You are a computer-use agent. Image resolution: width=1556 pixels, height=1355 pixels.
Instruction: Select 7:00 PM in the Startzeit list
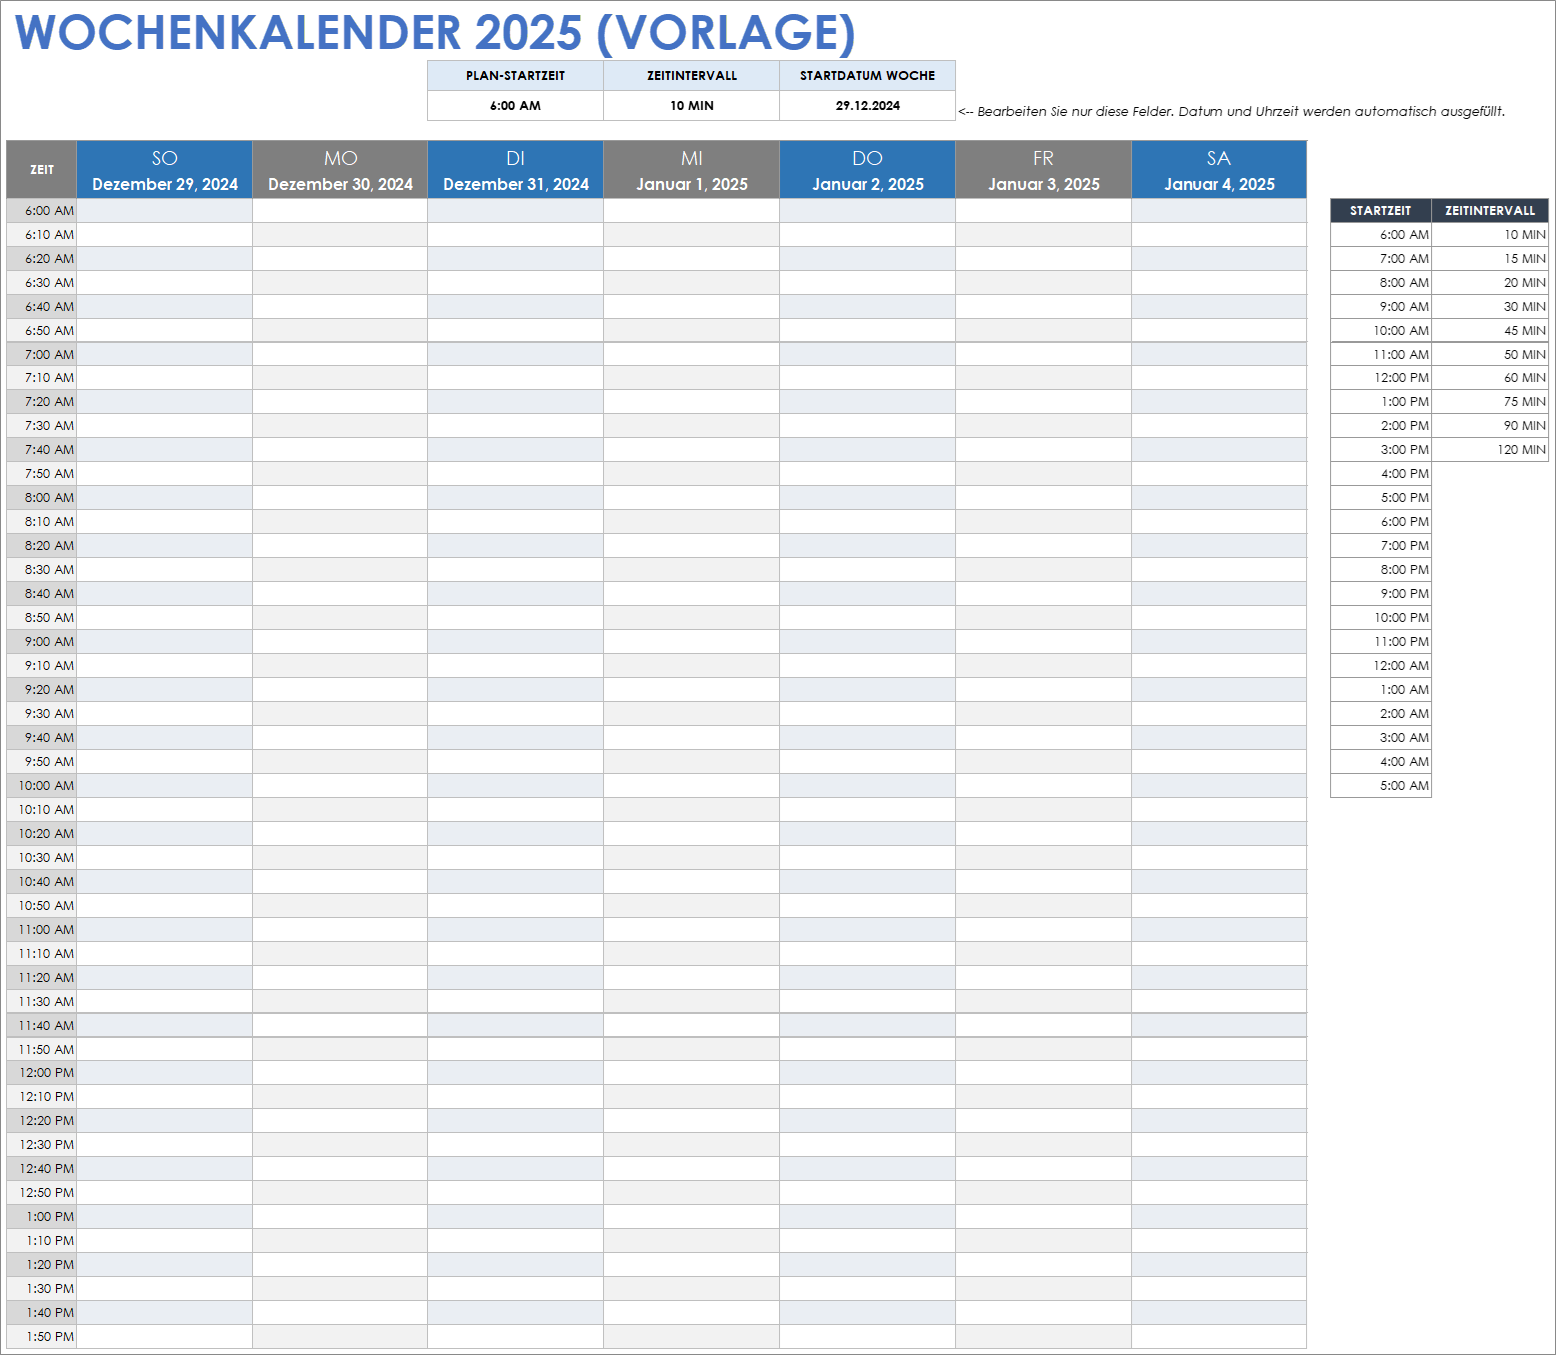(1381, 546)
